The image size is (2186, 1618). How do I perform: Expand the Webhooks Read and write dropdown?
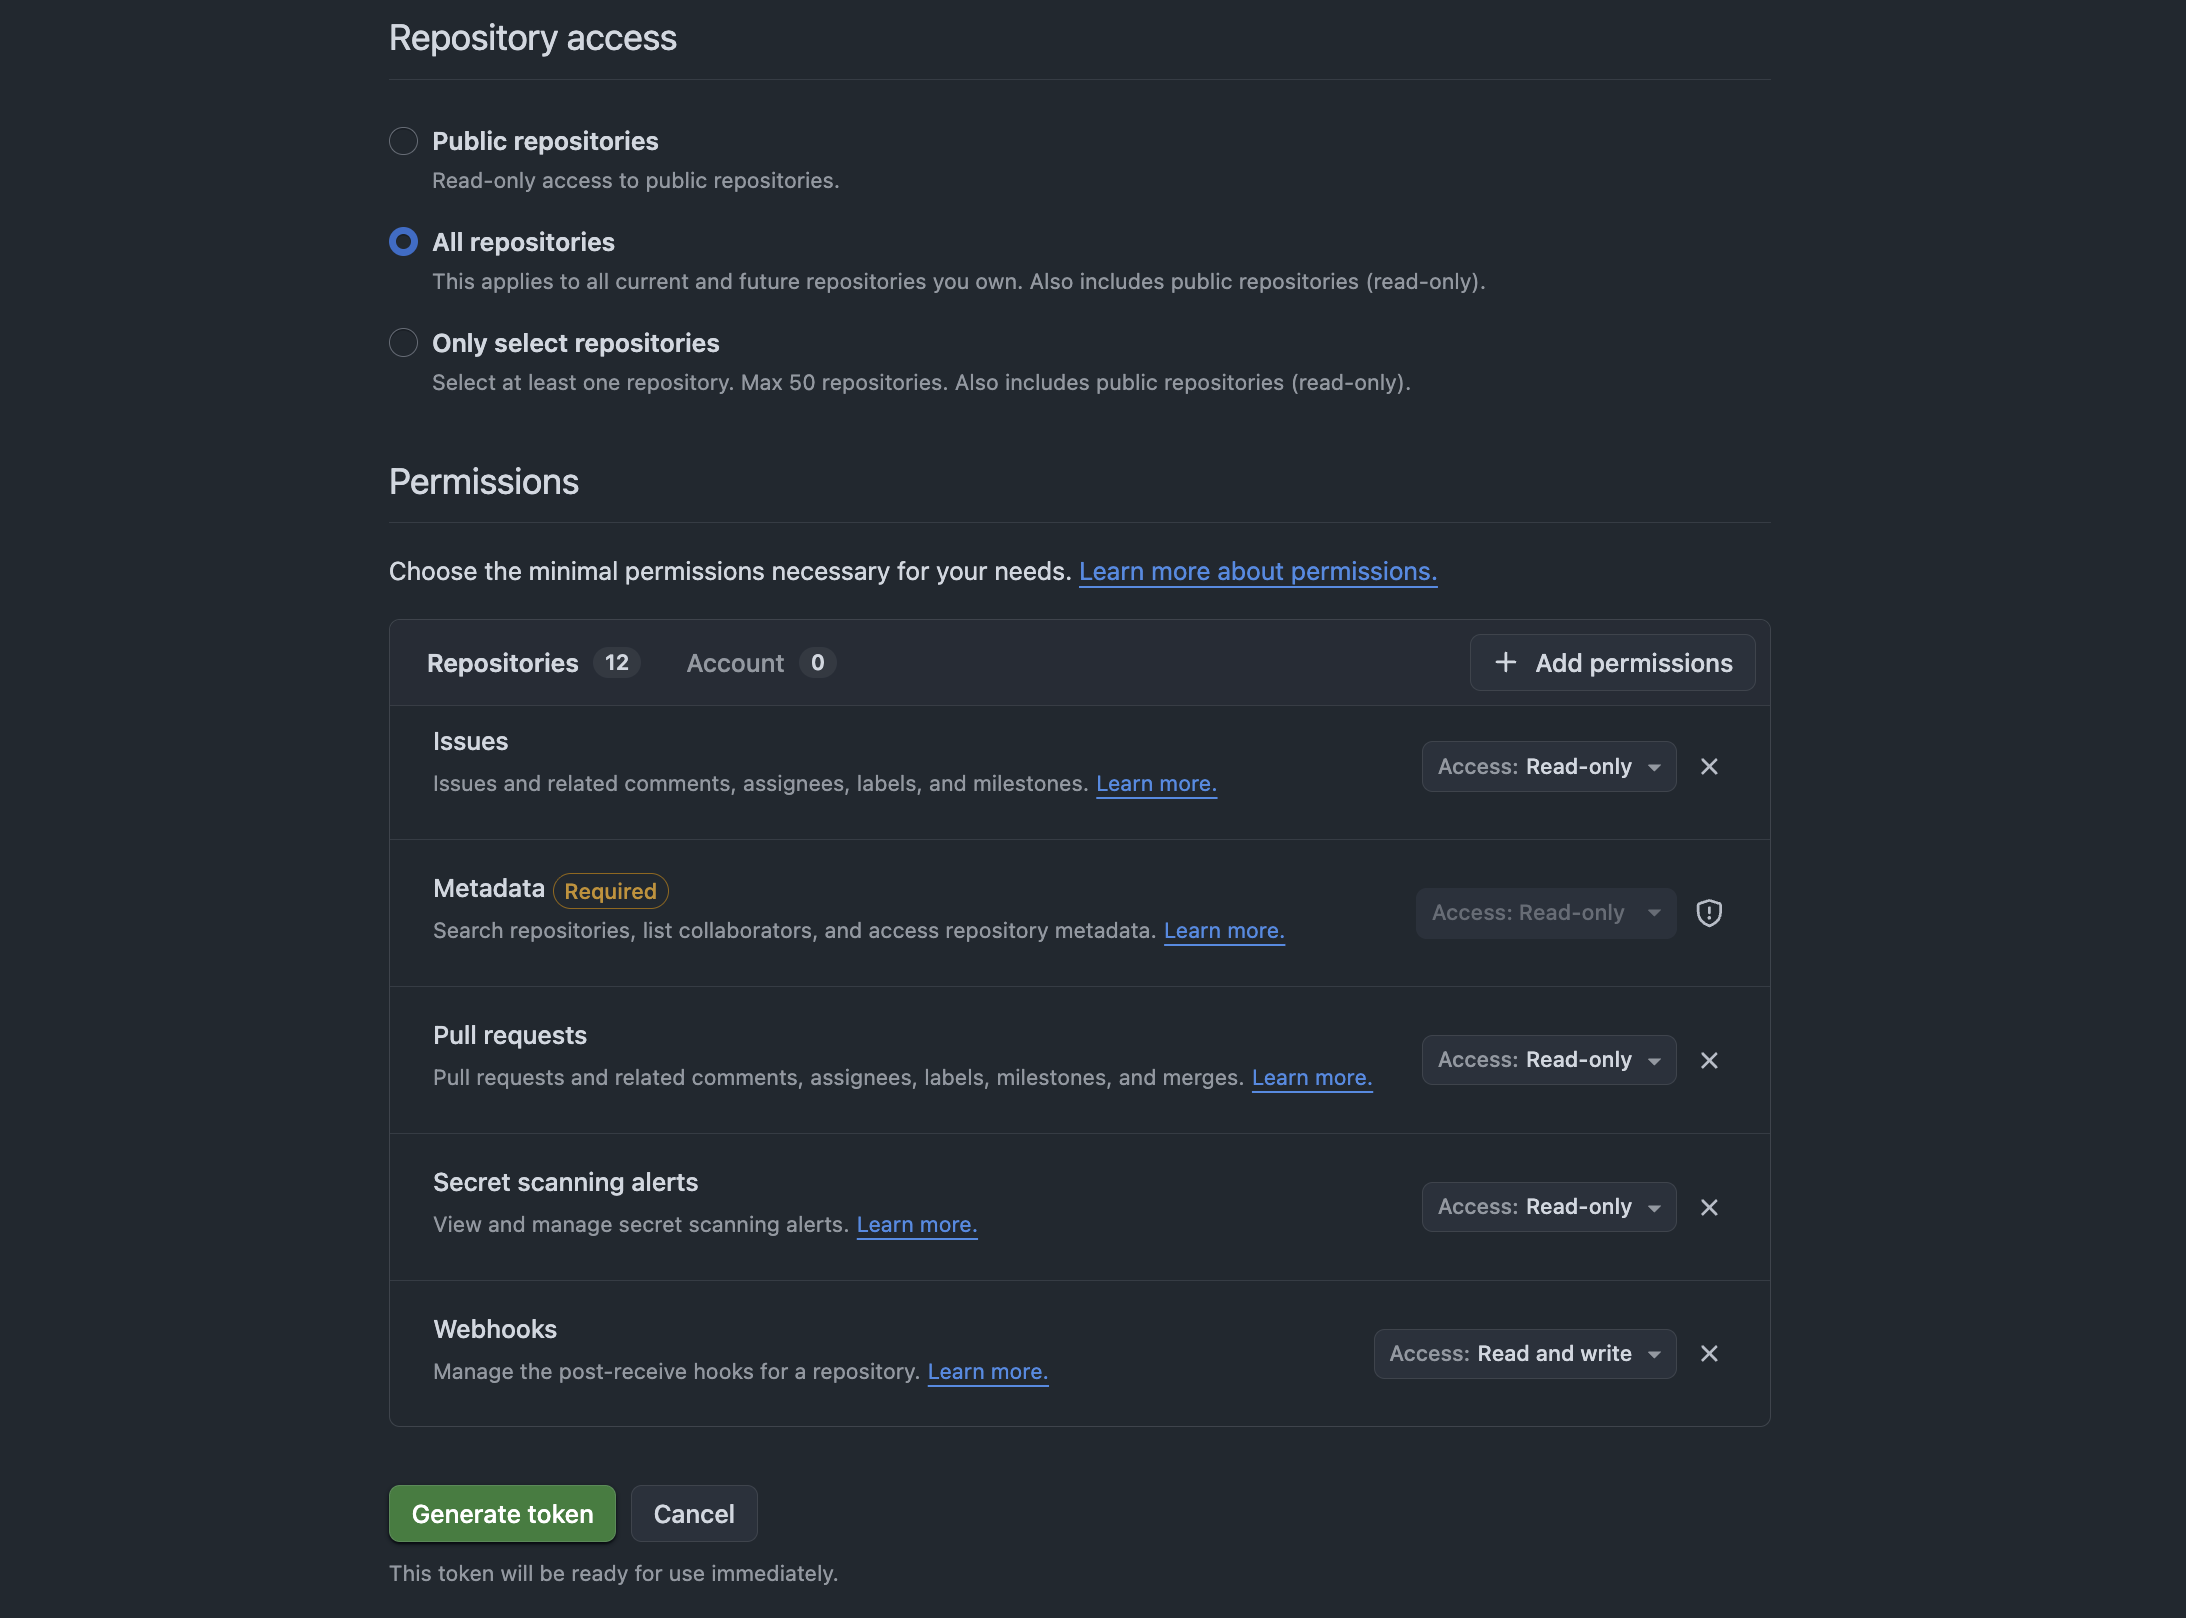point(1524,1354)
